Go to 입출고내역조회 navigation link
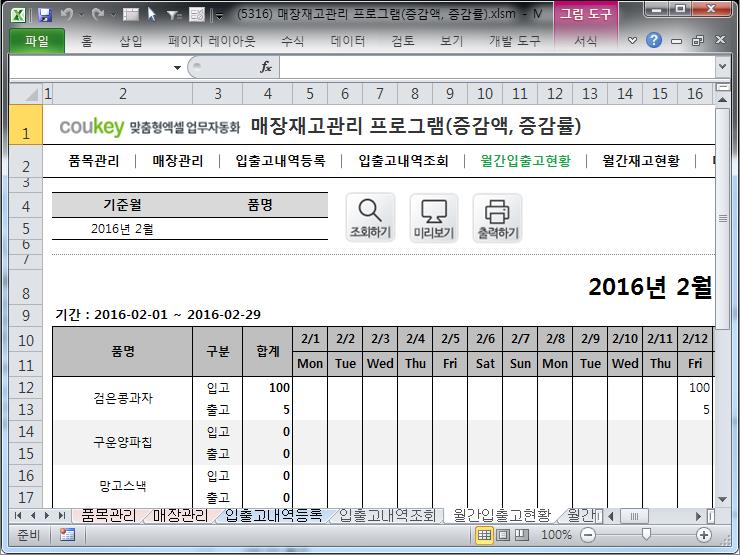The height and width of the screenshot is (555, 740). click(x=404, y=161)
